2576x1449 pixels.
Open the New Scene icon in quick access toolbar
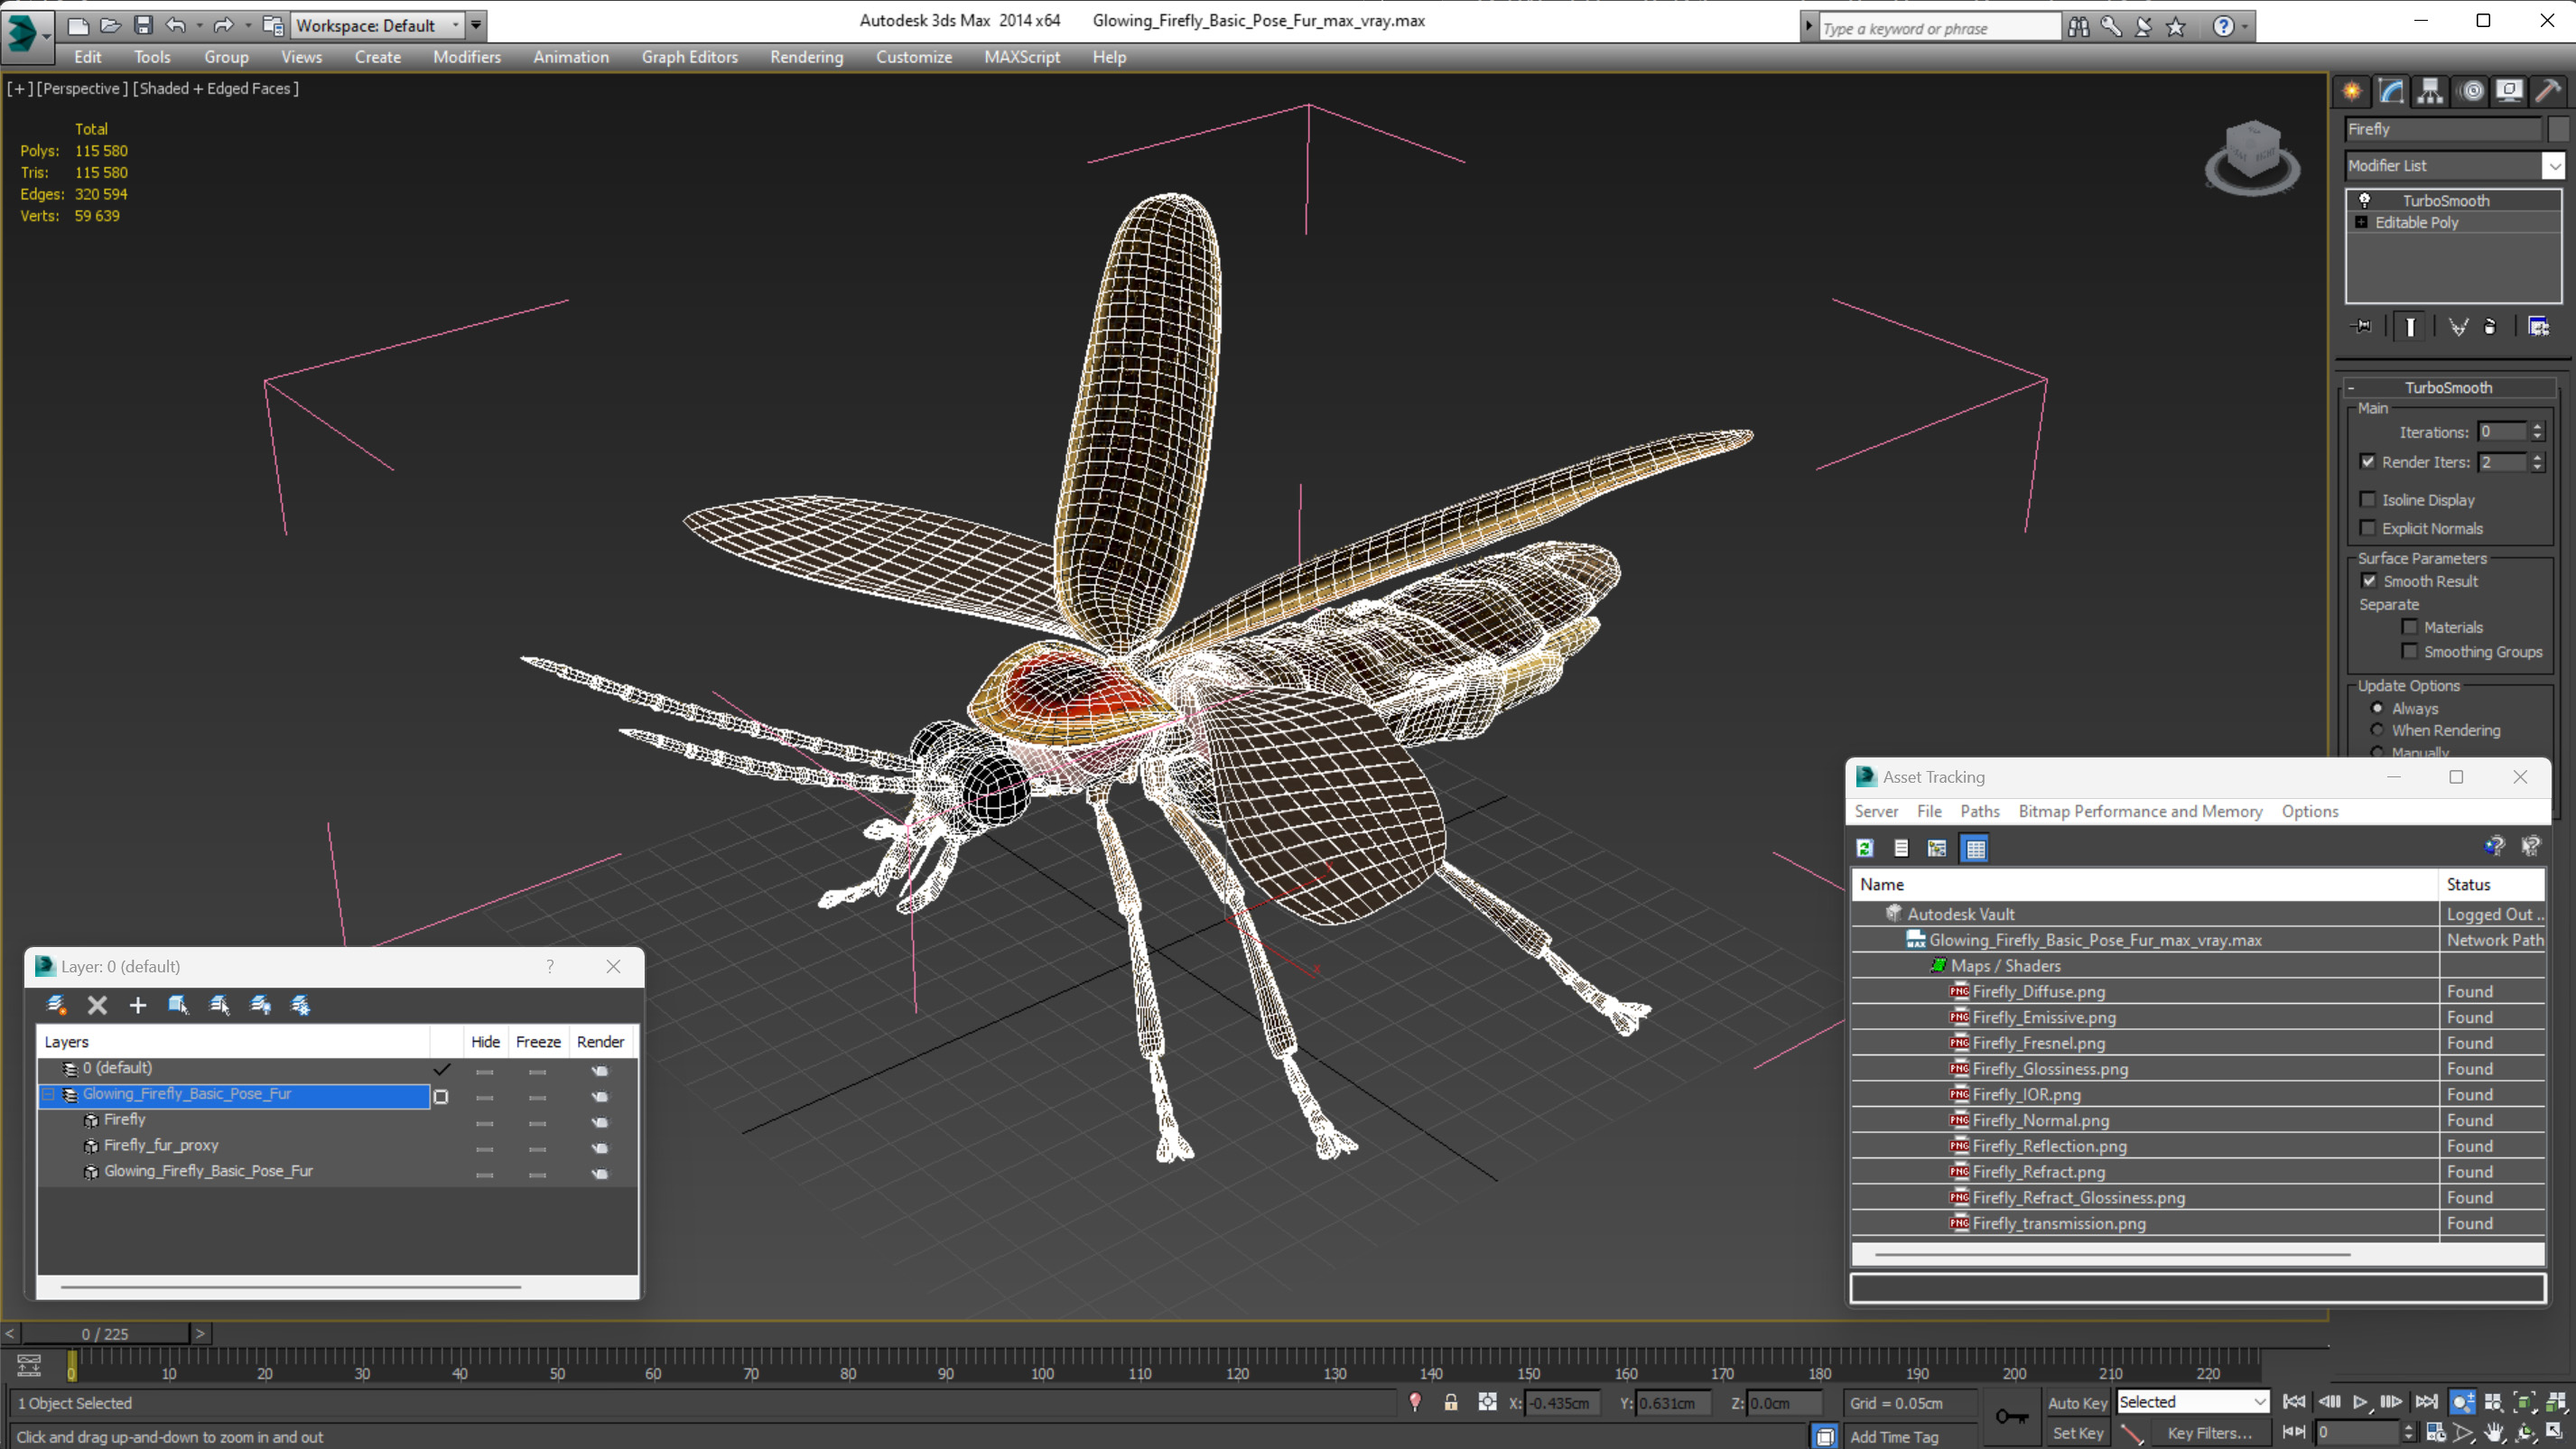[78, 25]
